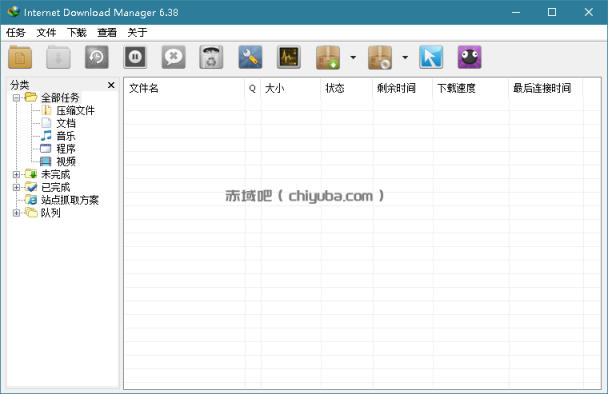Expand the 未完成 tree node
Screen dimensions: 608x394
16,175
